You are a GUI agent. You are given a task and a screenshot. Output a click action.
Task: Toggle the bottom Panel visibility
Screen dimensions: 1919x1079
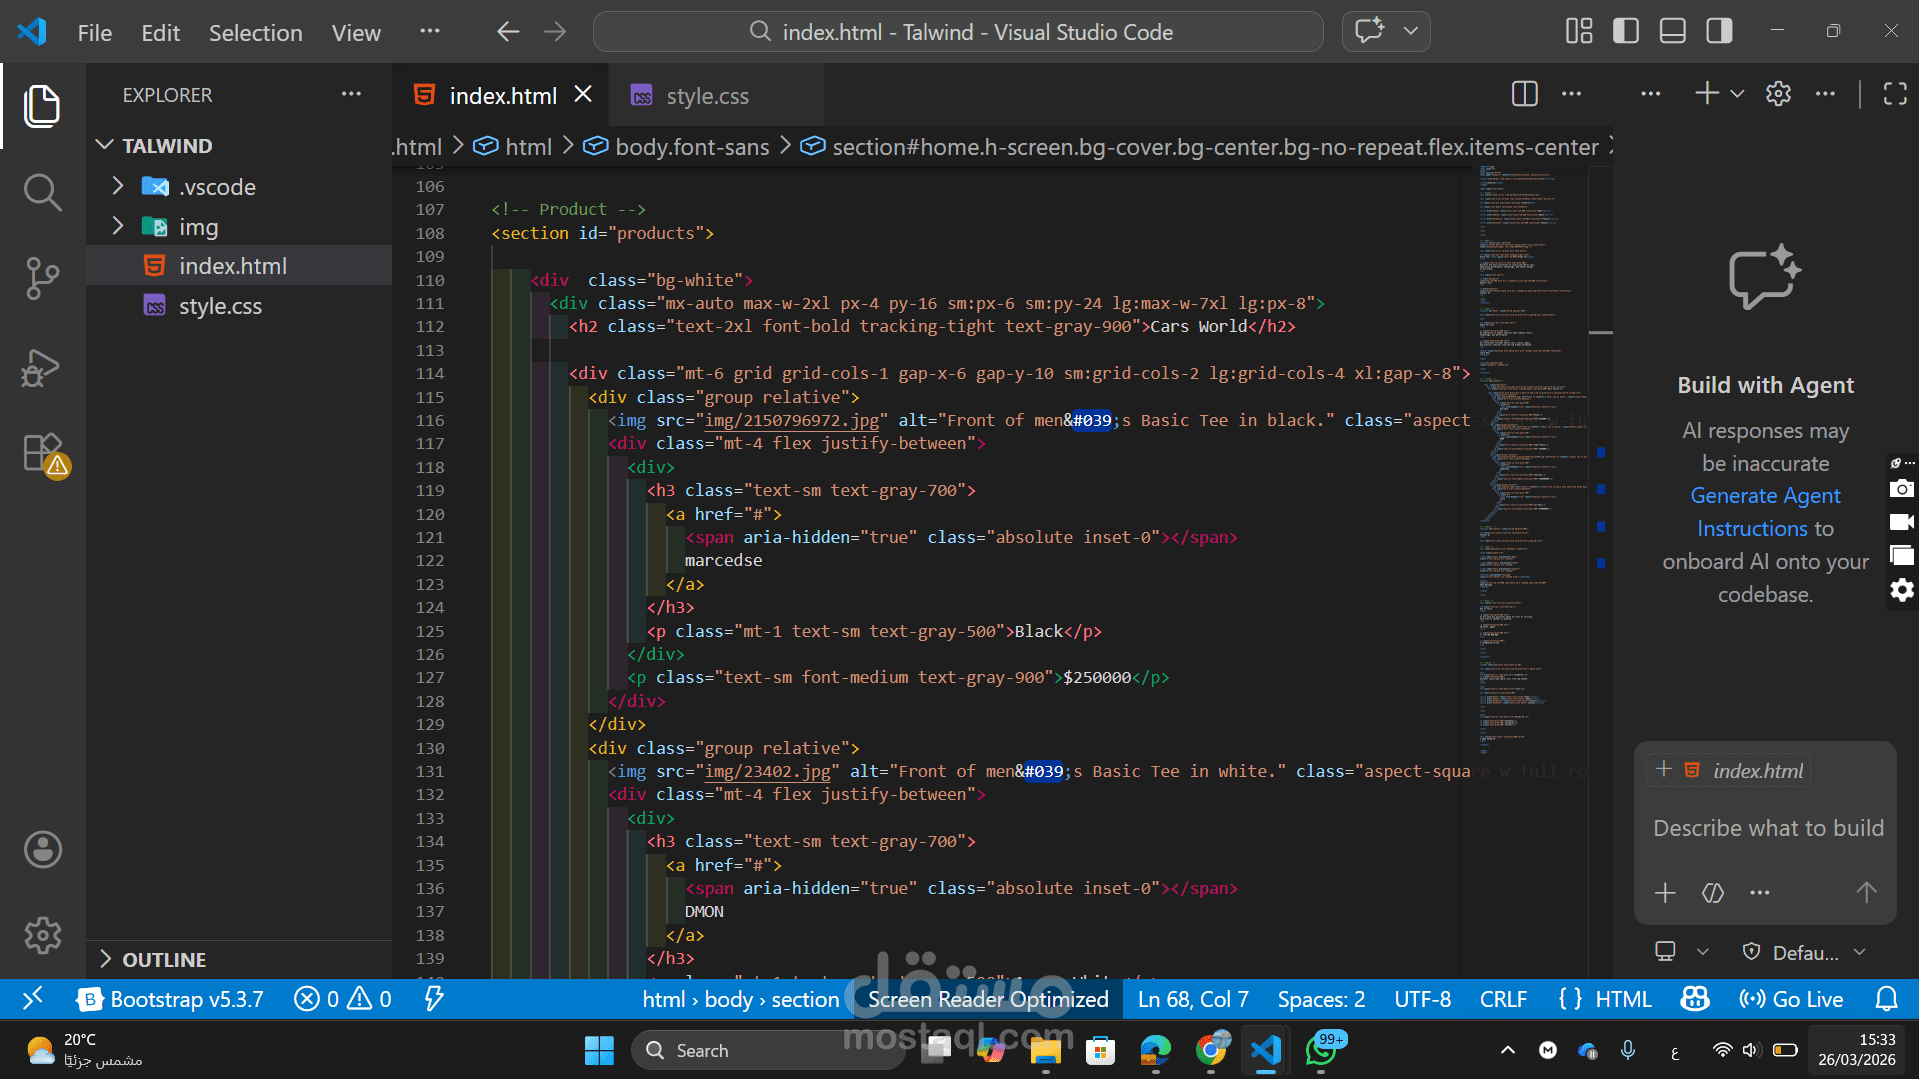[1672, 32]
